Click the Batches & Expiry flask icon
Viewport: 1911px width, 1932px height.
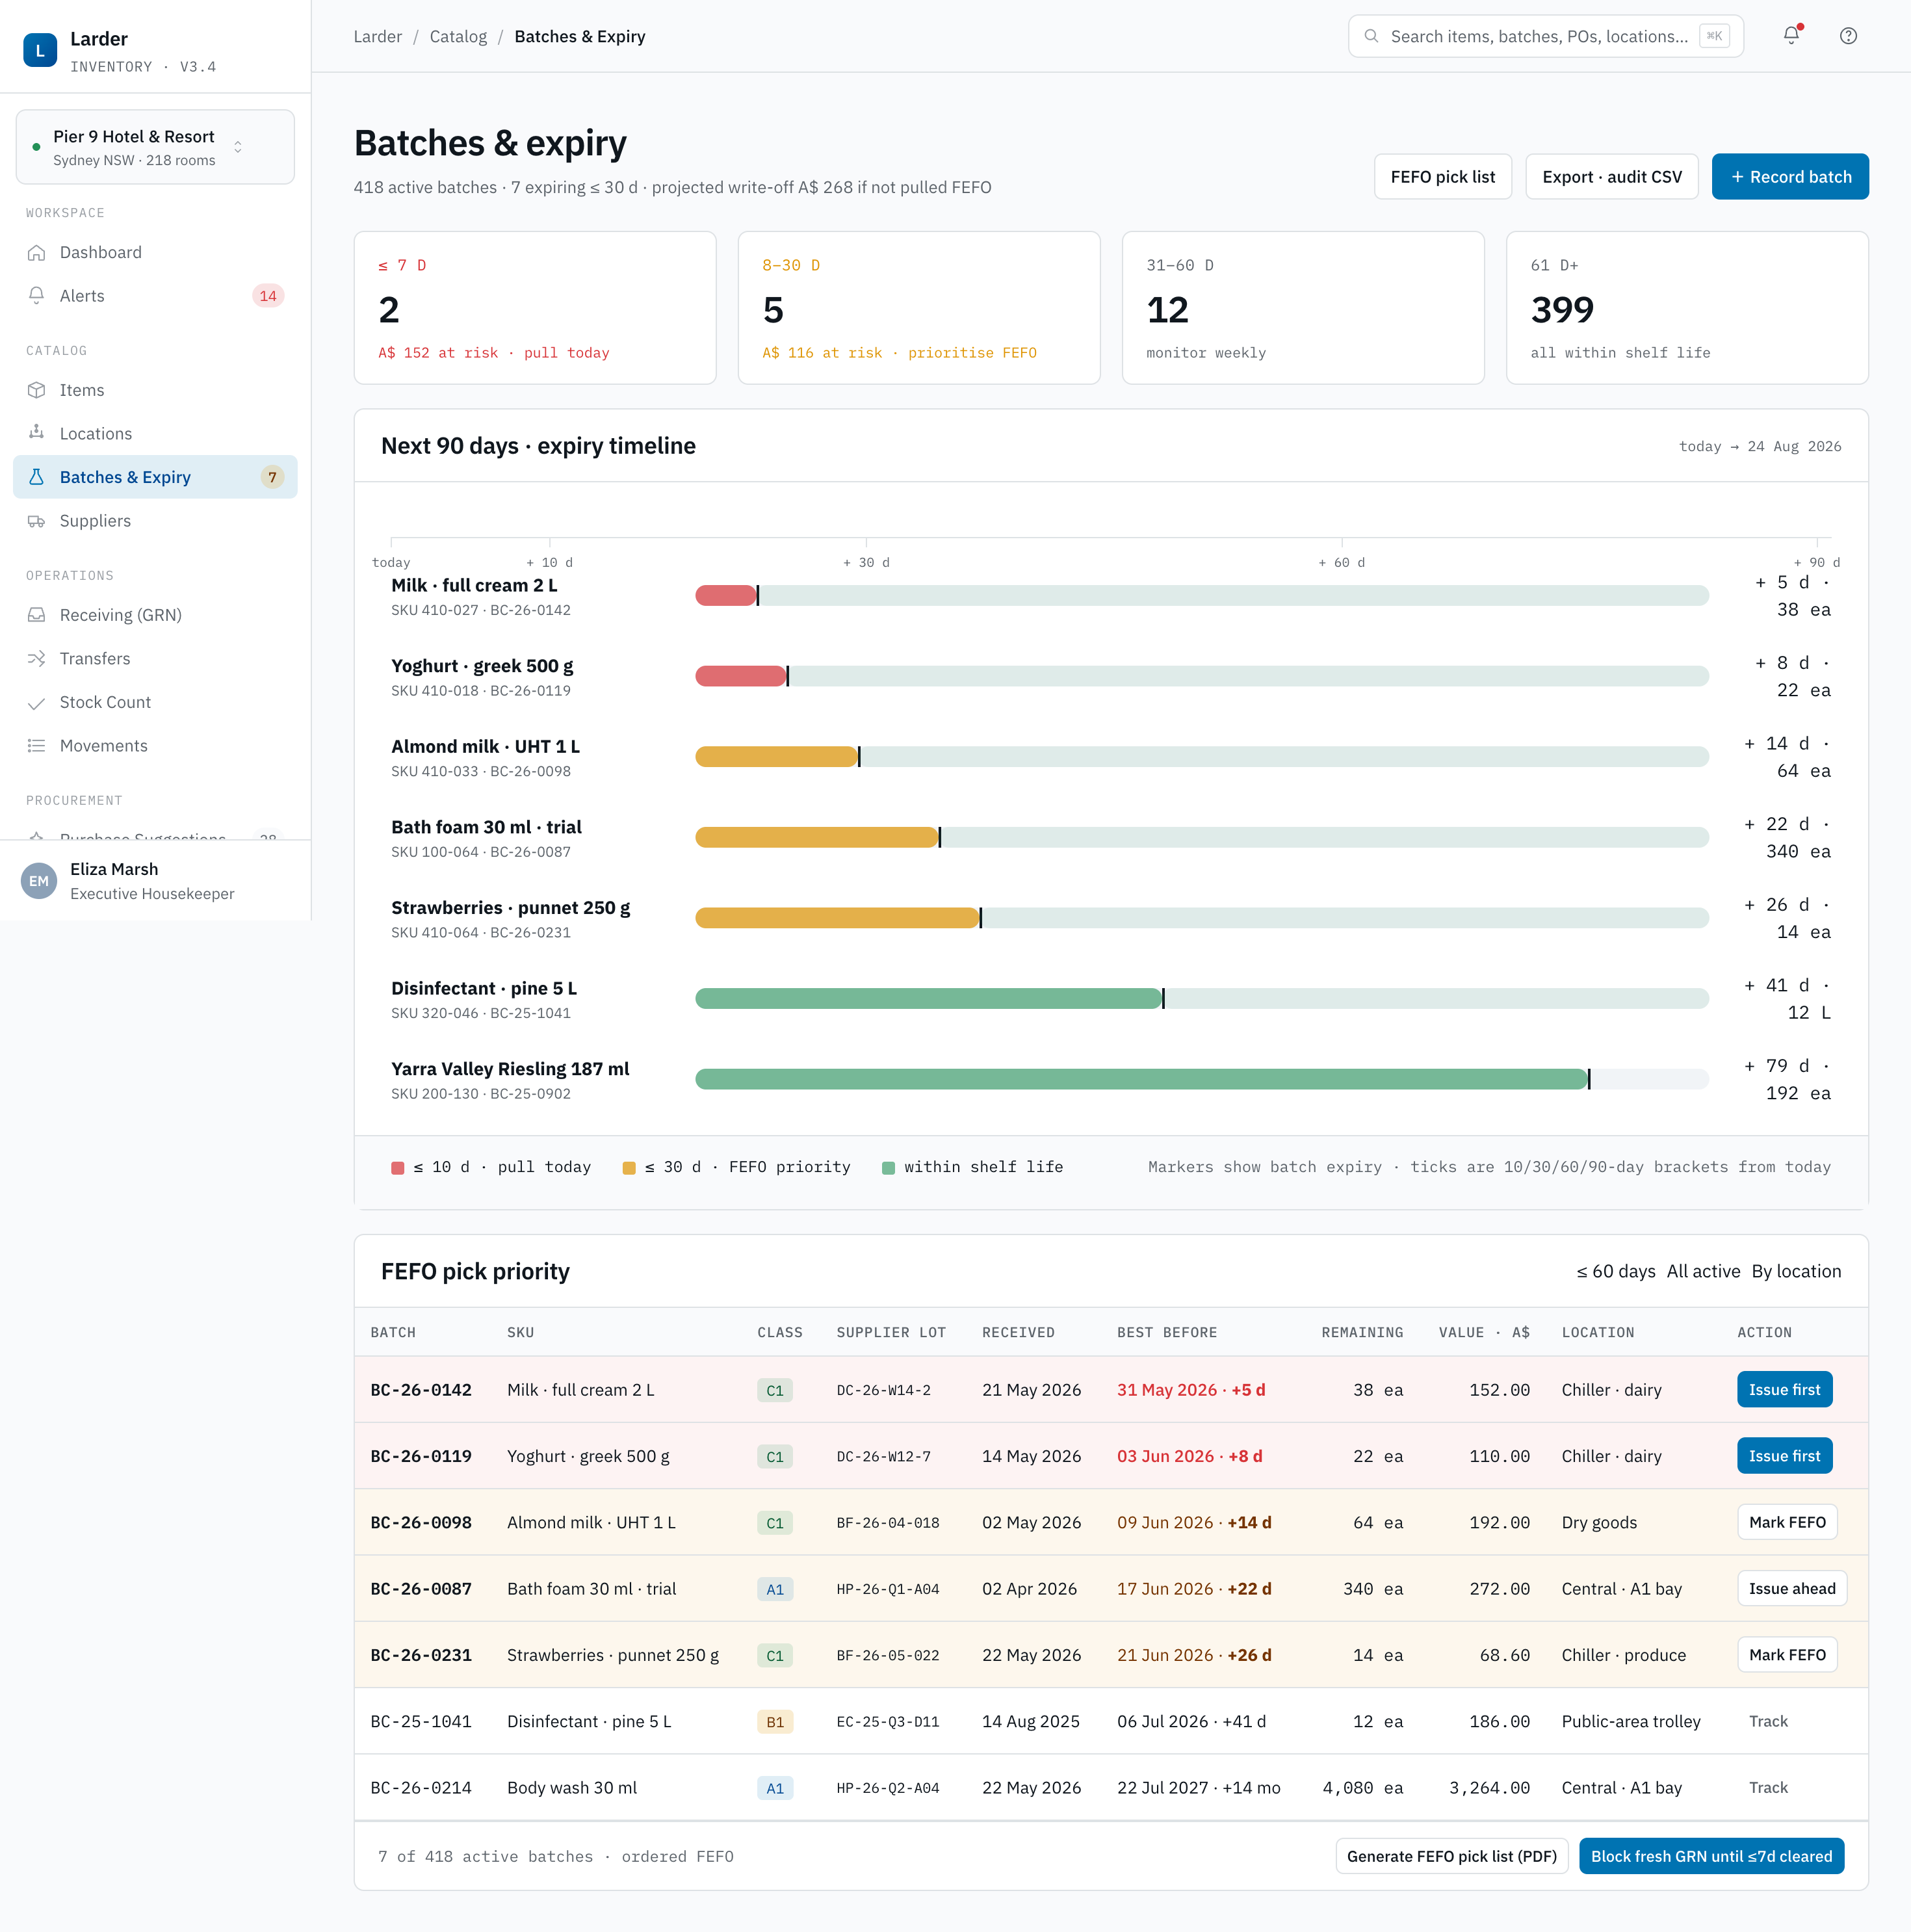(37, 477)
